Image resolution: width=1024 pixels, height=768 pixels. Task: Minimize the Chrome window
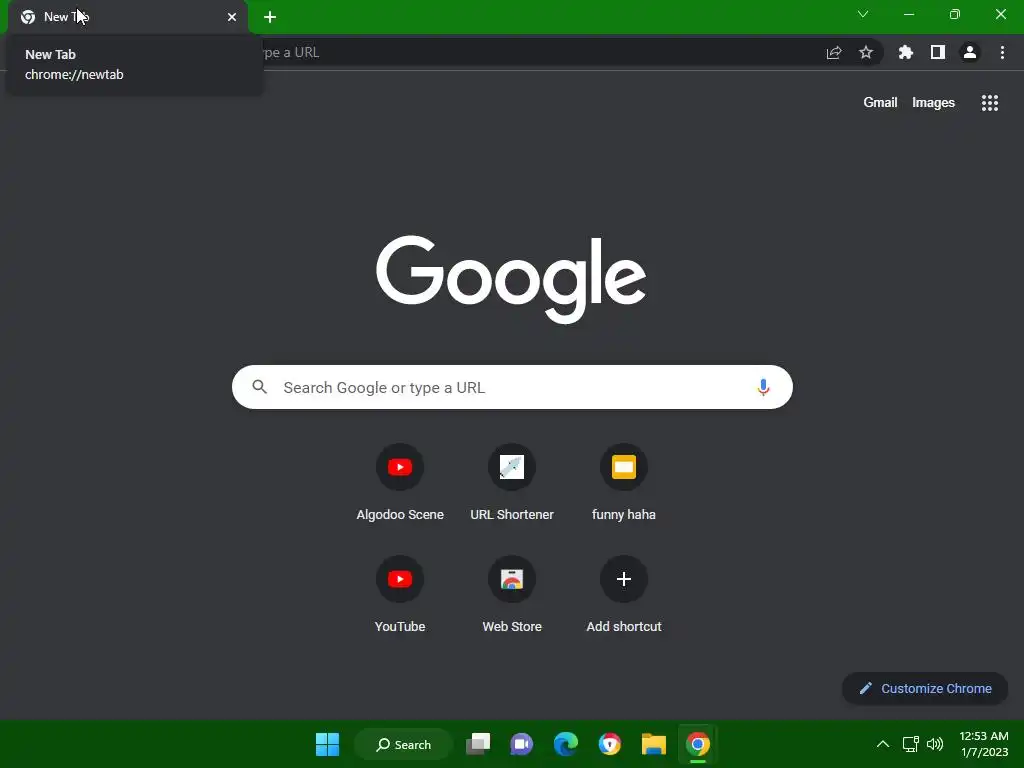tap(908, 14)
